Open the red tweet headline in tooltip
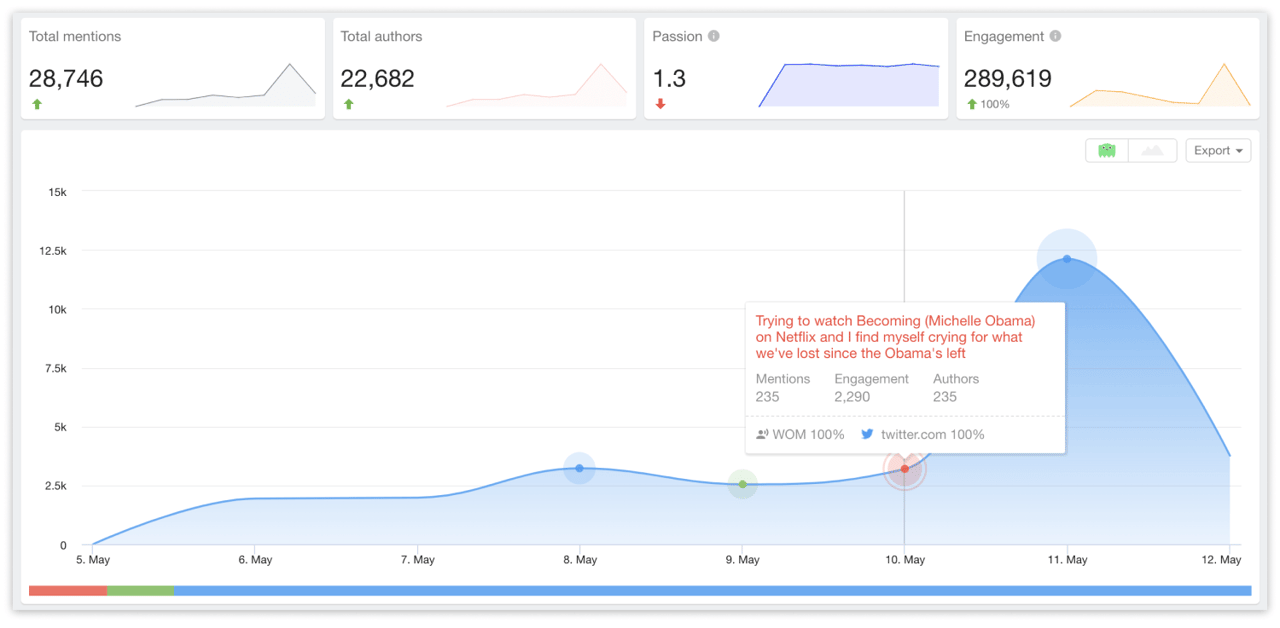The height and width of the screenshot is (628, 1280). coord(895,337)
